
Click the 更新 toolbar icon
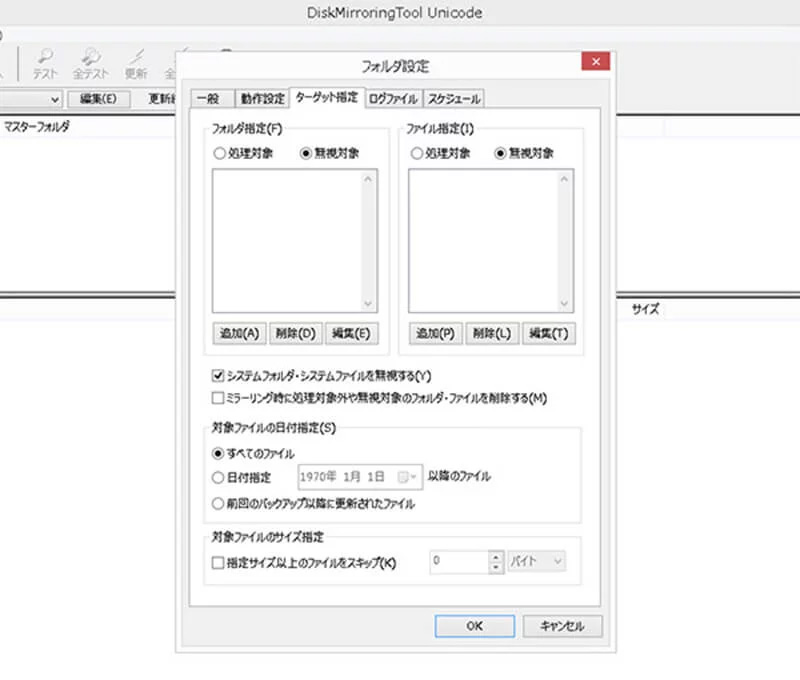pyautogui.click(x=135, y=63)
